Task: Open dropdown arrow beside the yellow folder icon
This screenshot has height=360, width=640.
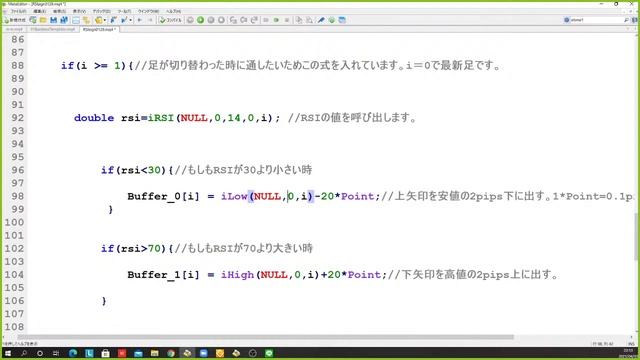Action: [105, 20]
